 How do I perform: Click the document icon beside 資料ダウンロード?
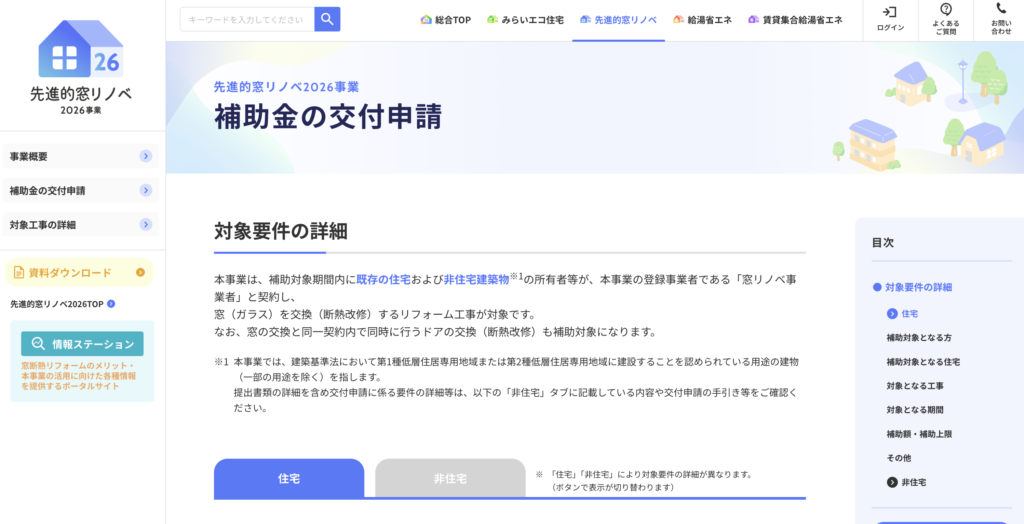(18, 272)
